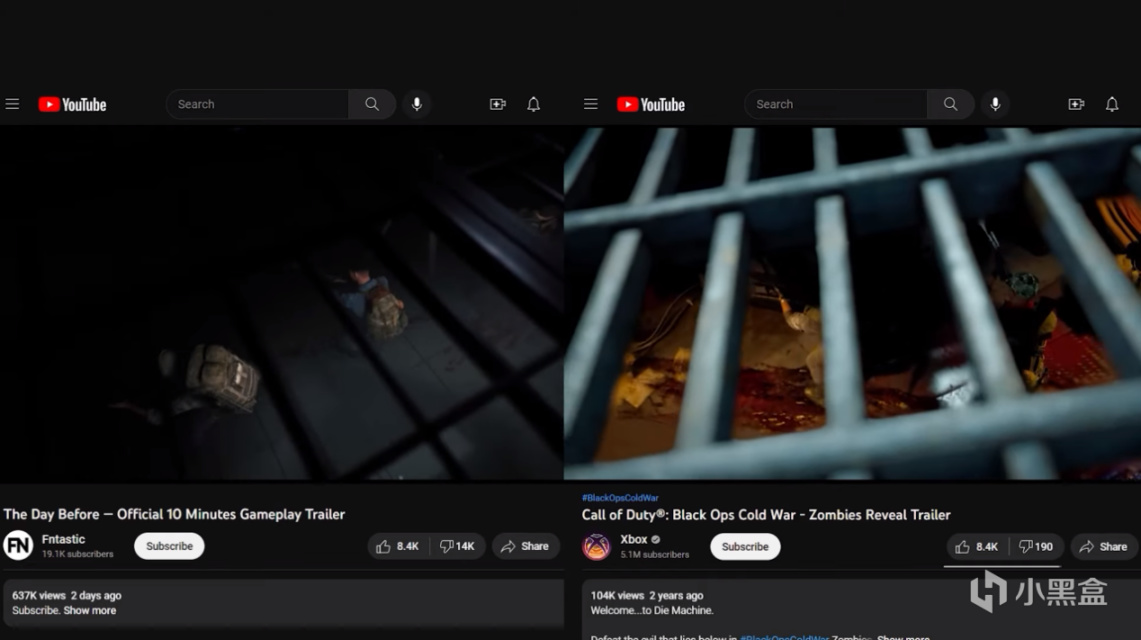This screenshot has height=640, width=1141.
Task: Open the Fntastic channel avatar
Action: [18, 545]
